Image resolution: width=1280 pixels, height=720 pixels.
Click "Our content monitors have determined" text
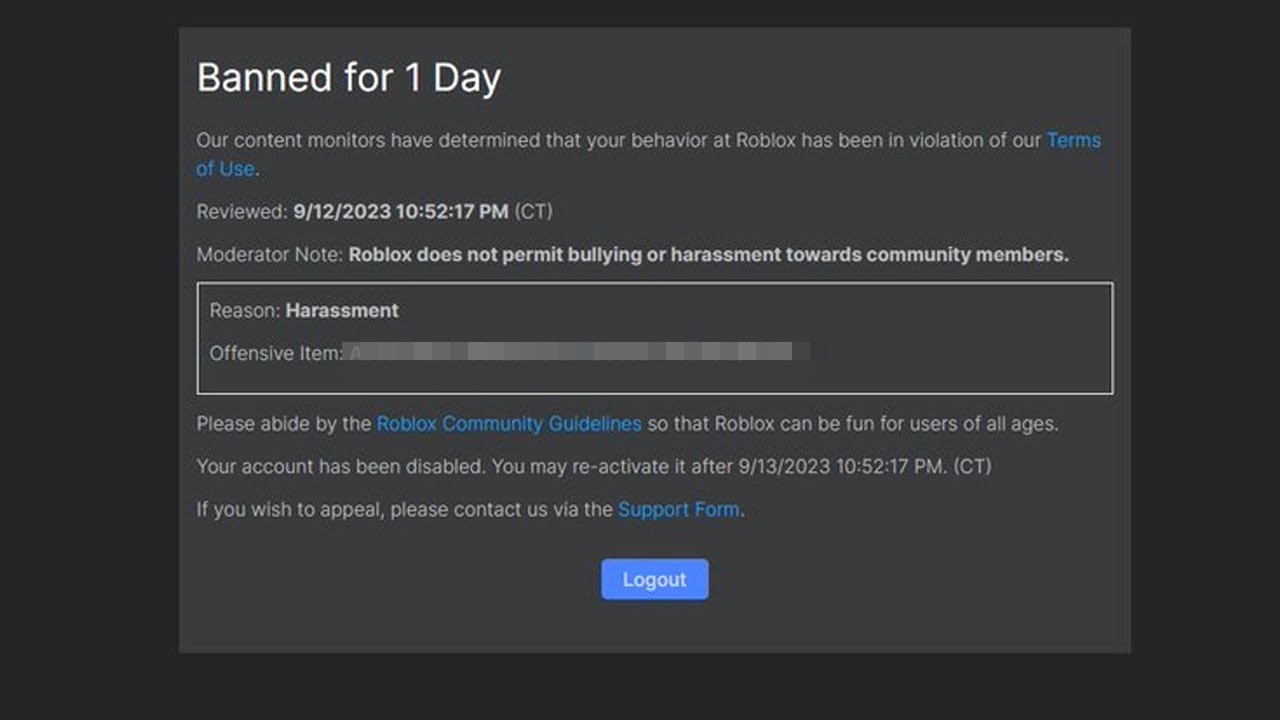click(368, 140)
